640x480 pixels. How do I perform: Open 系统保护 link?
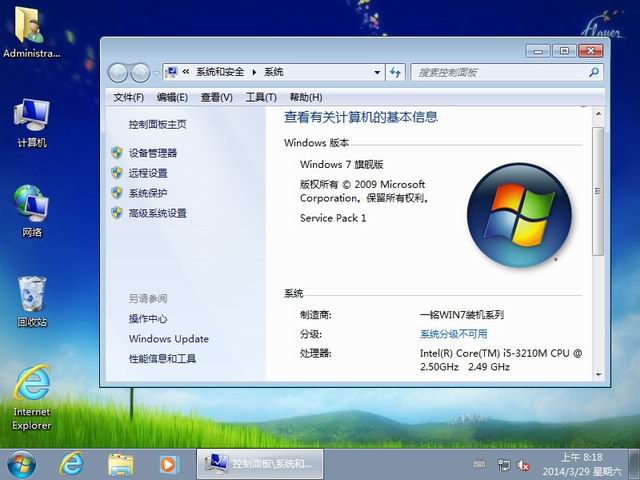(x=148, y=193)
